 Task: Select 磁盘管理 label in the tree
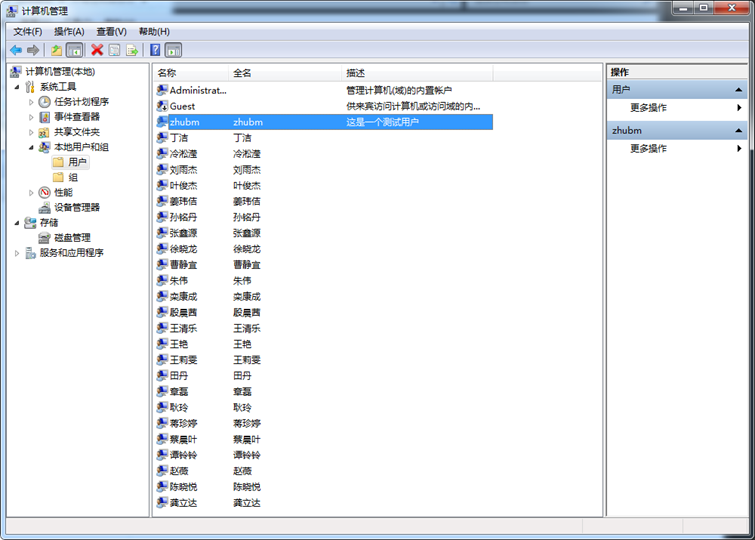point(72,238)
